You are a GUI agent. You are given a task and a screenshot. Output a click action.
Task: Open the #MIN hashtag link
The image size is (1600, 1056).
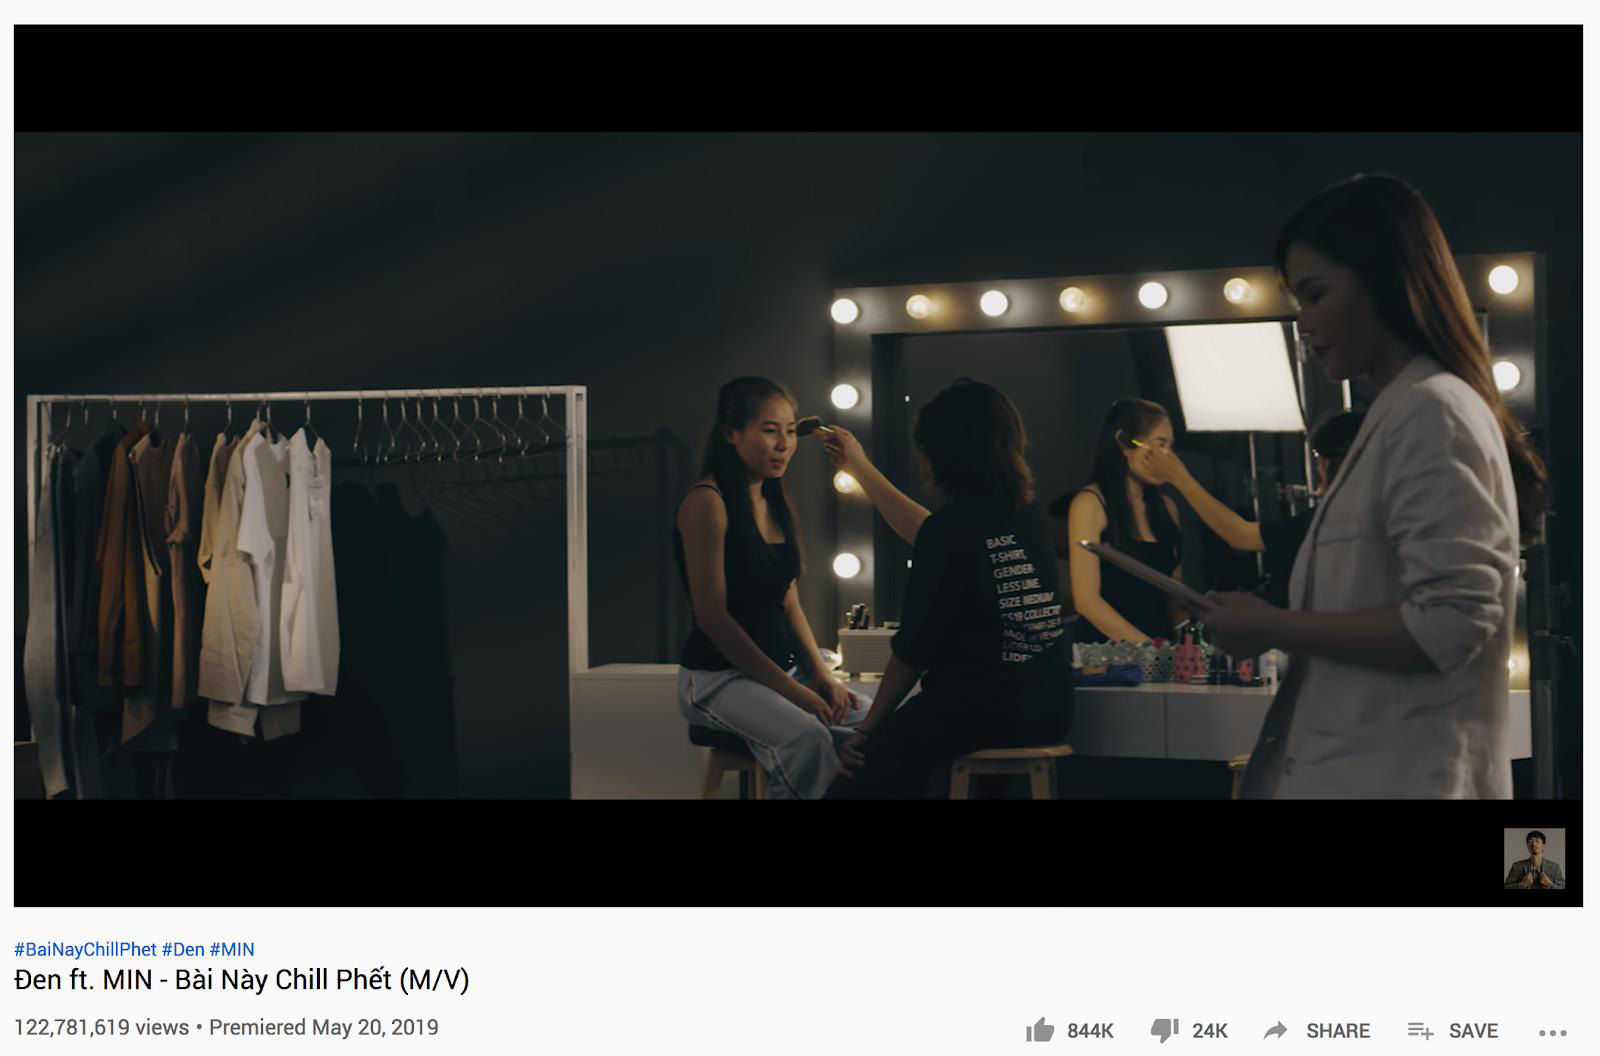[x=232, y=949]
